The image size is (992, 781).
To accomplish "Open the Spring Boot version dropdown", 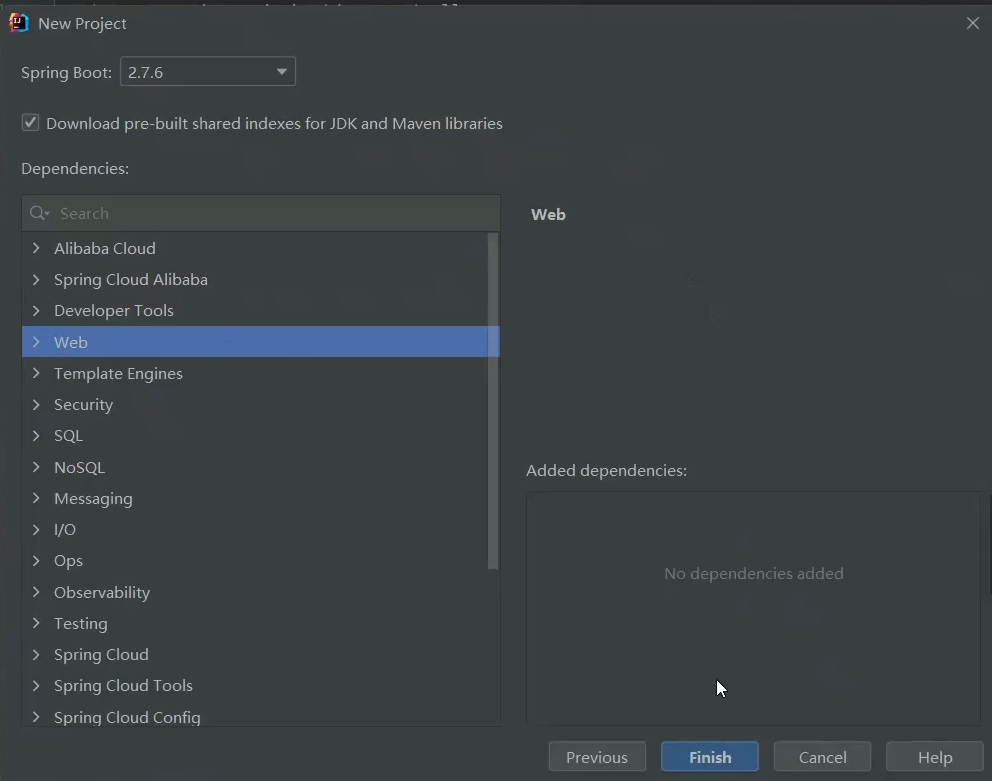I will (x=208, y=72).
